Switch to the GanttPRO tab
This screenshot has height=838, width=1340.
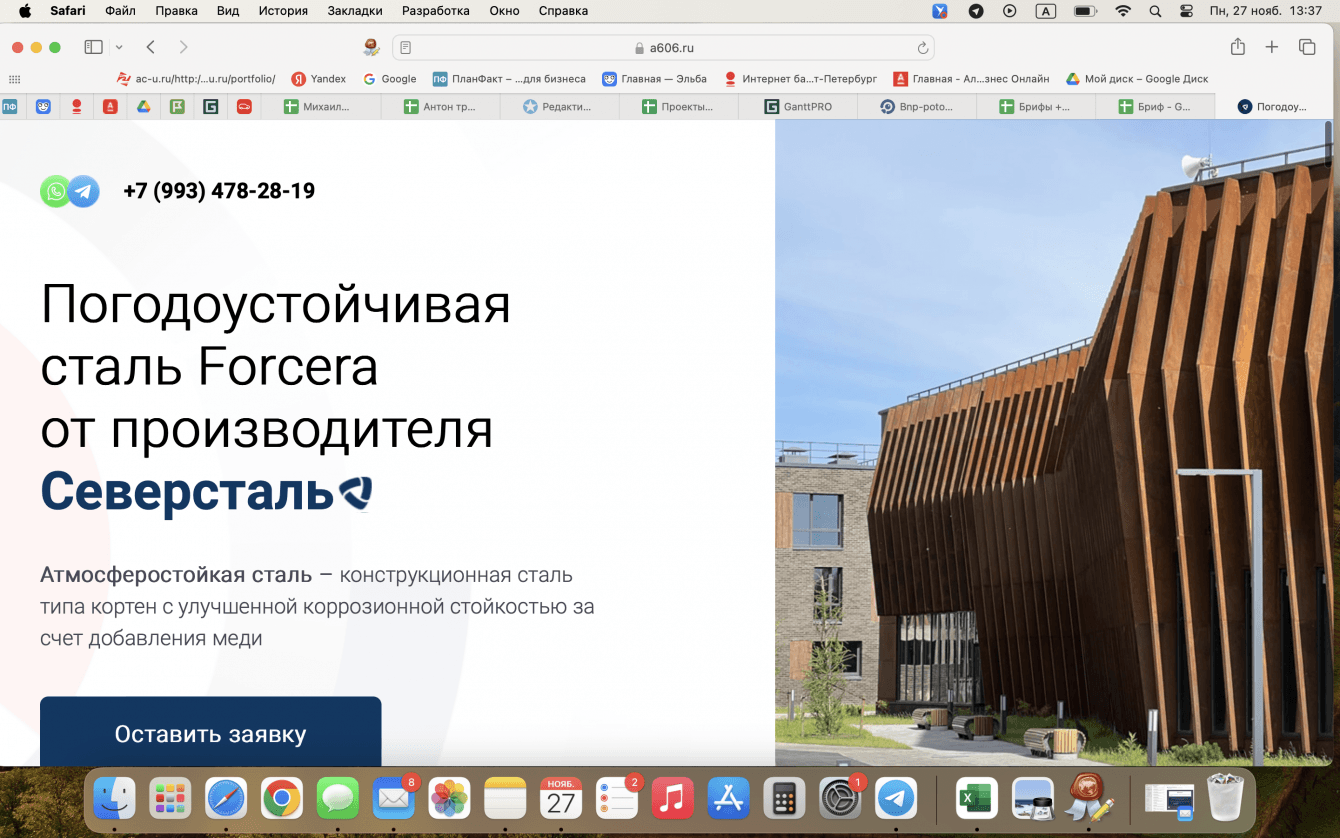[x=797, y=107]
